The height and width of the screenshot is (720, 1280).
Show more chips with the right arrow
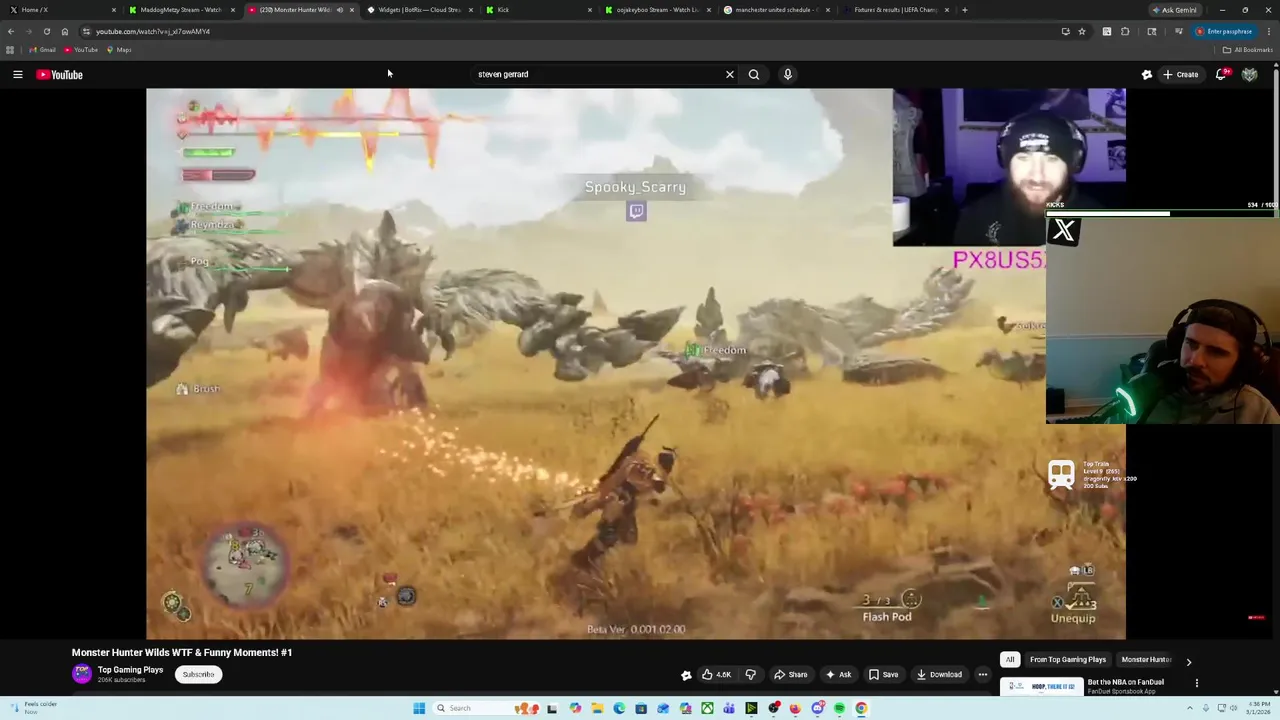click(1189, 661)
